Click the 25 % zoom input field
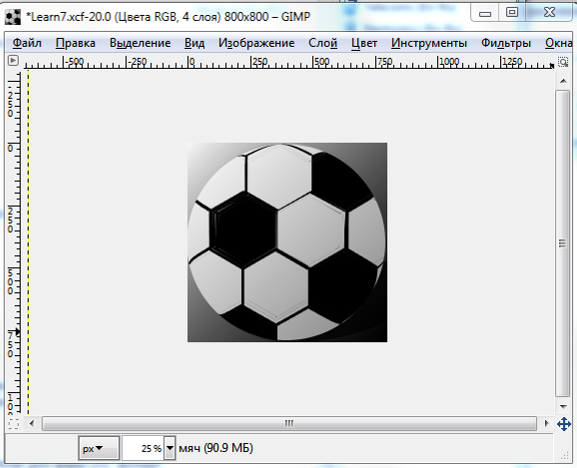Image resolution: width=577 pixels, height=468 pixels. tap(144, 448)
